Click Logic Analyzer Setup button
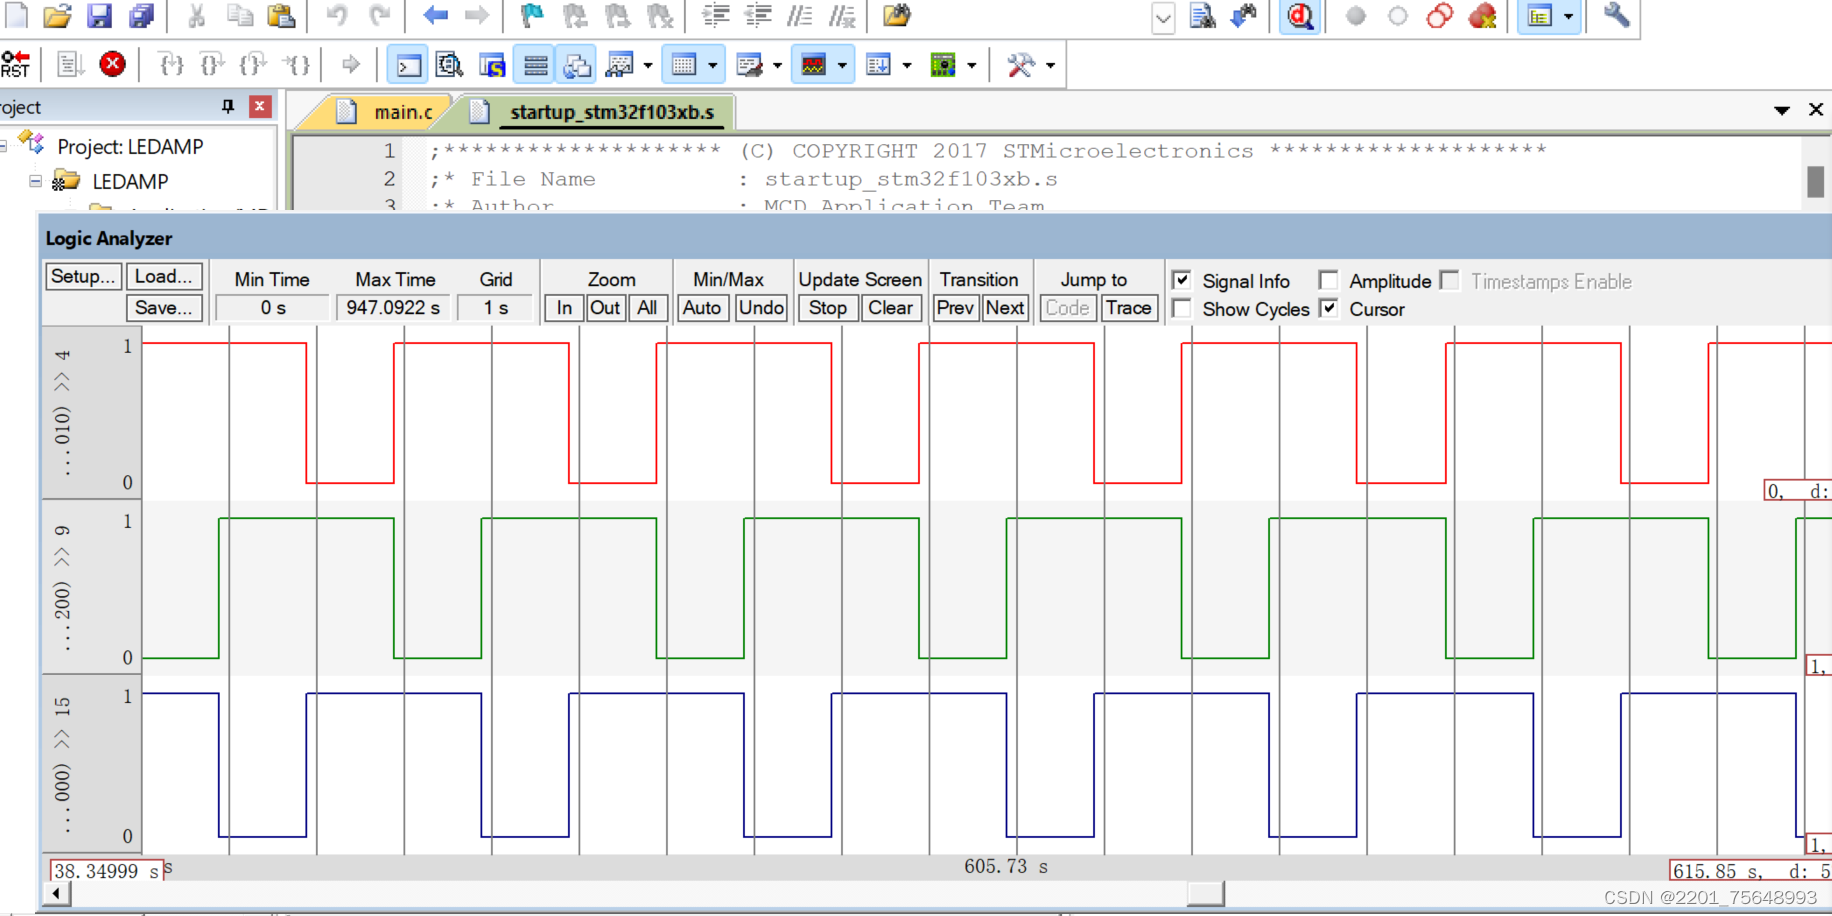 [x=83, y=277]
